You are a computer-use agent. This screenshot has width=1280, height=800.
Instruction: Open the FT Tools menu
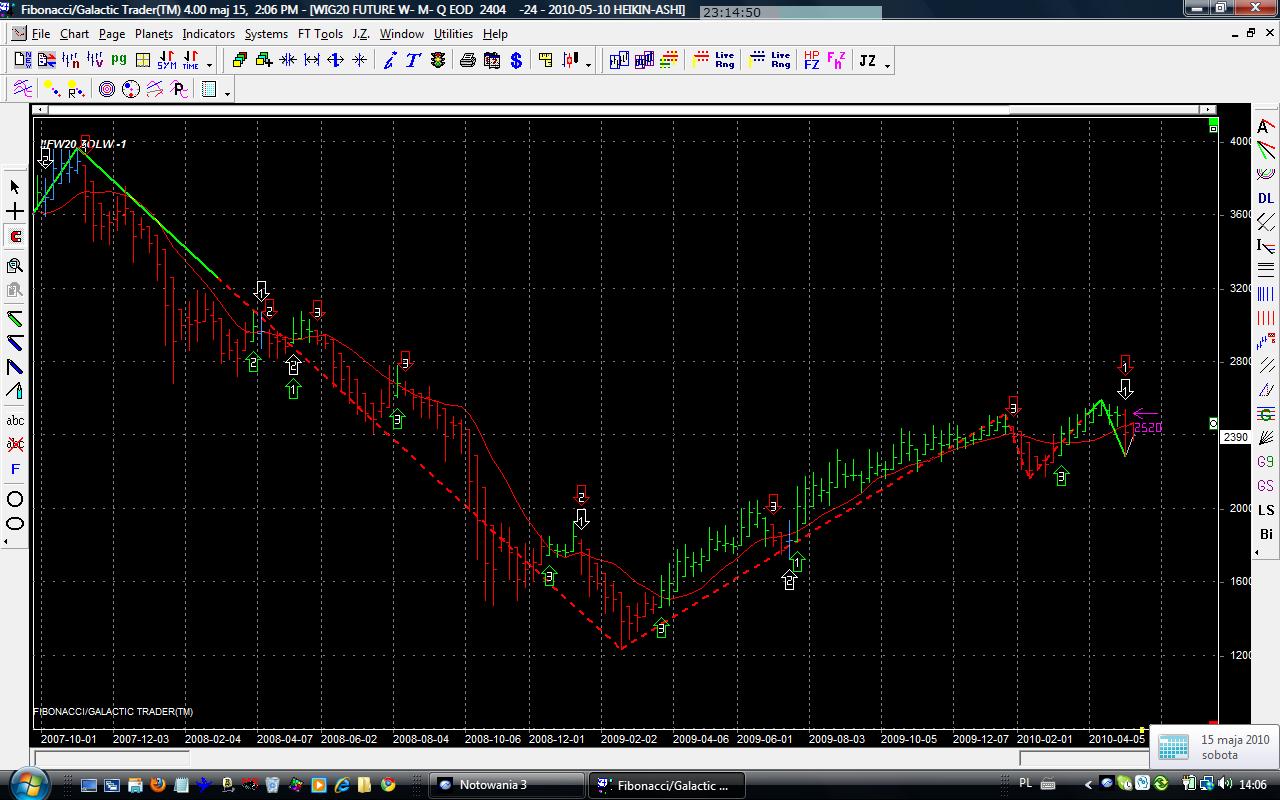click(x=320, y=34)
